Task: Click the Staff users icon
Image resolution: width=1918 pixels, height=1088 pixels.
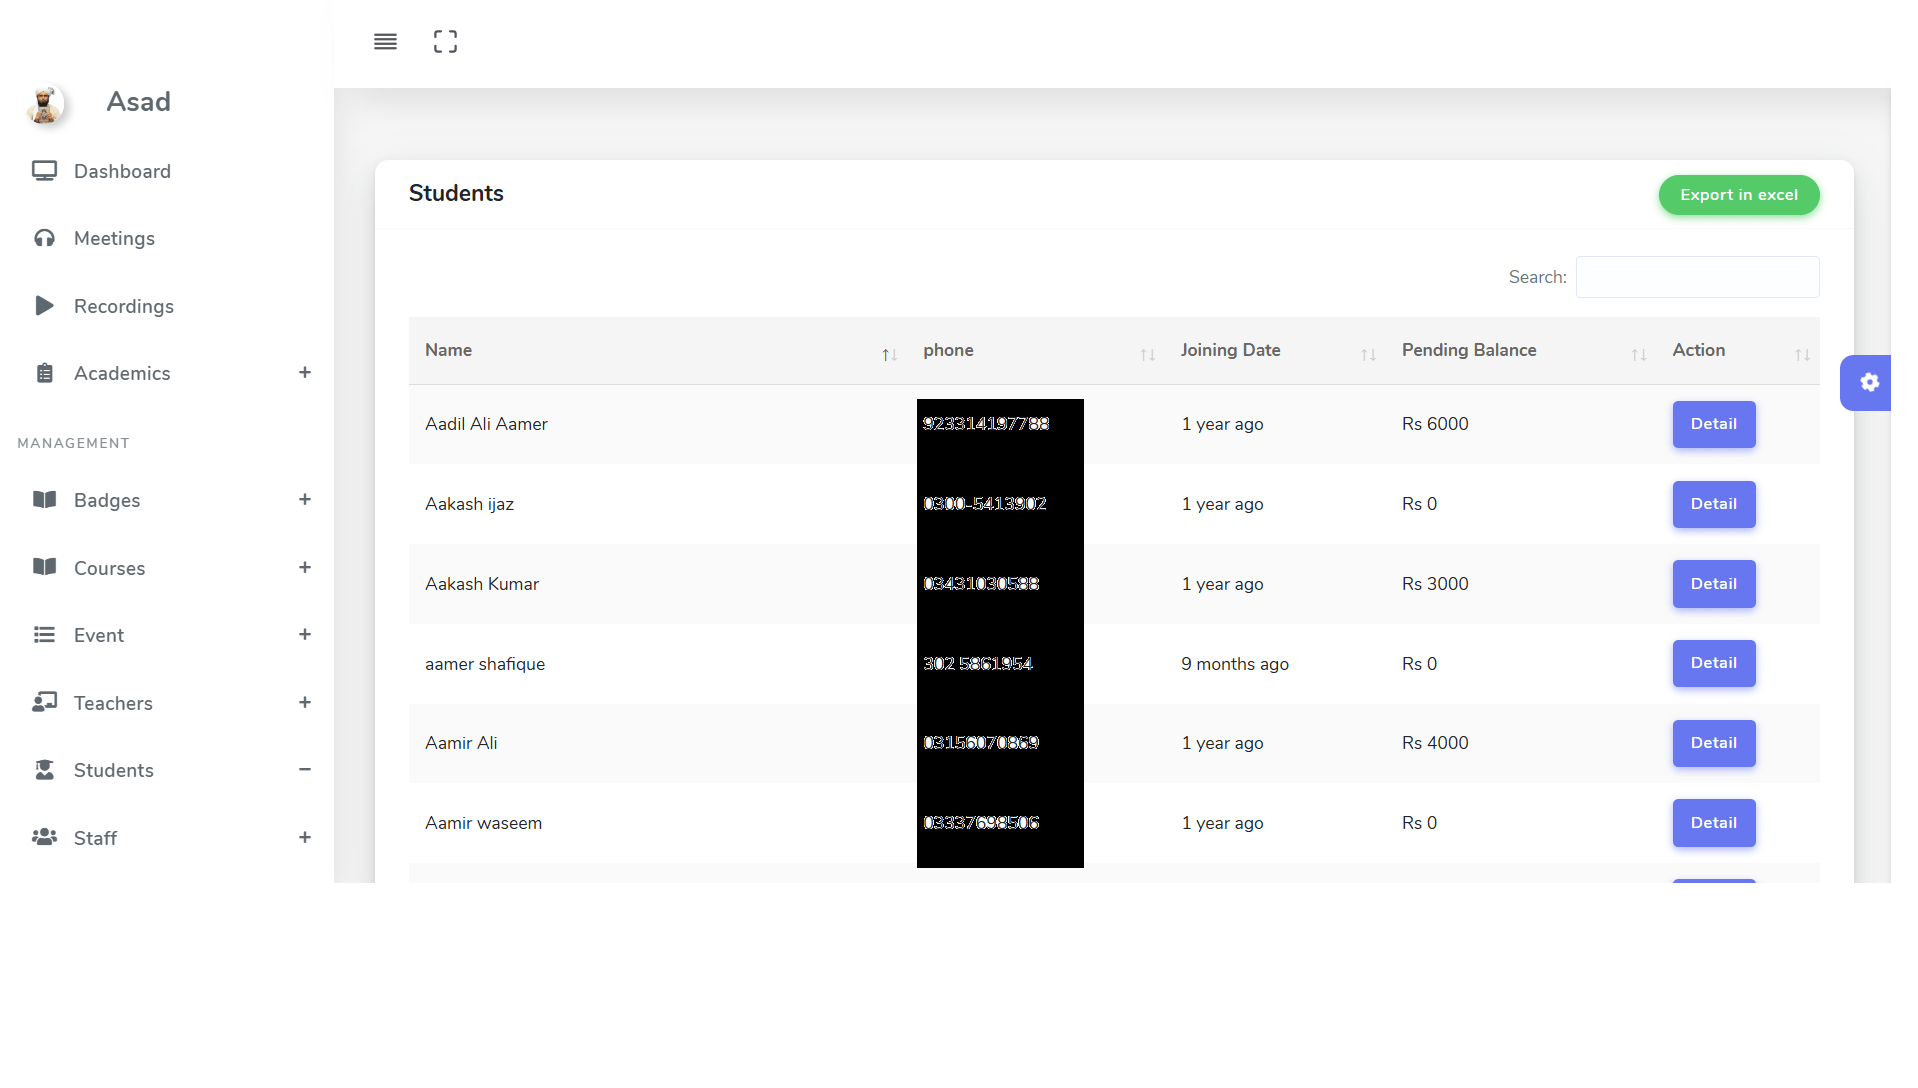Action: 44,838
